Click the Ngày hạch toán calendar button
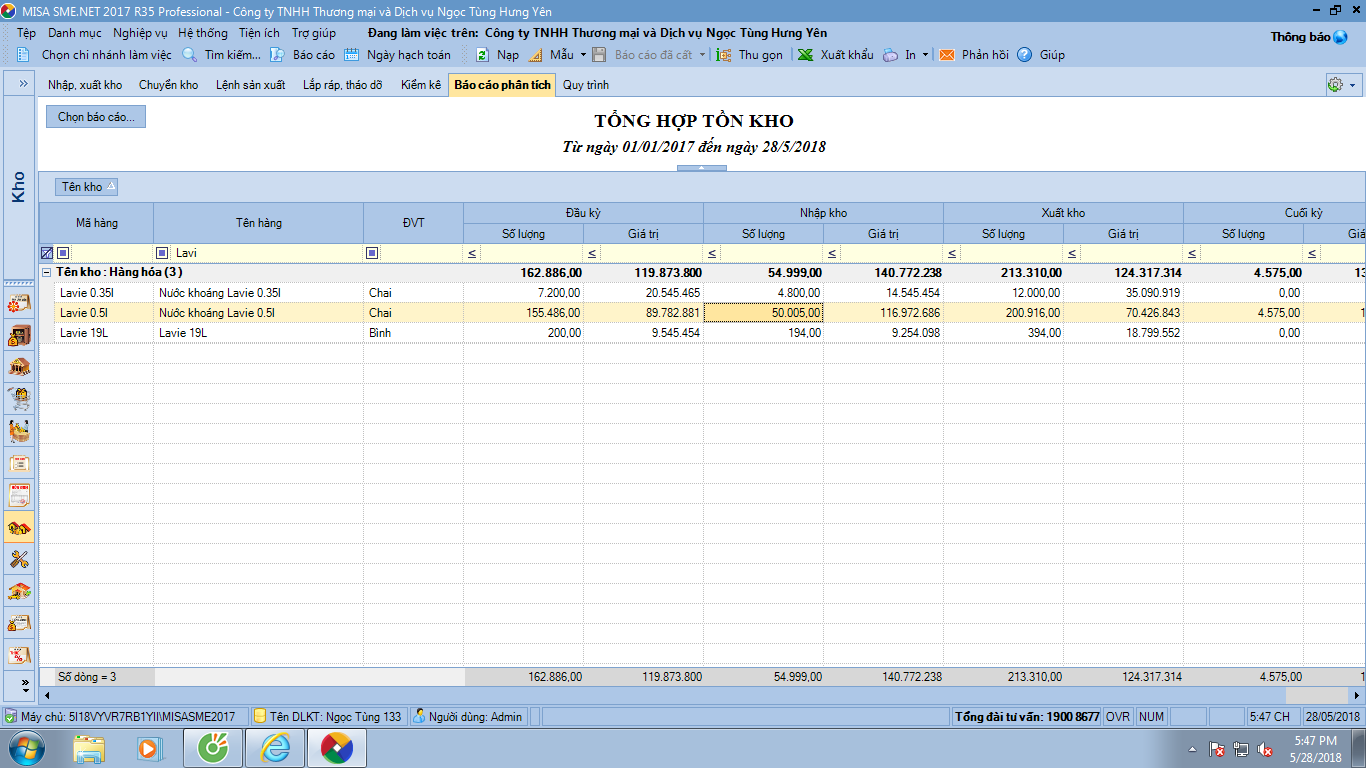 tap(397, 55)
